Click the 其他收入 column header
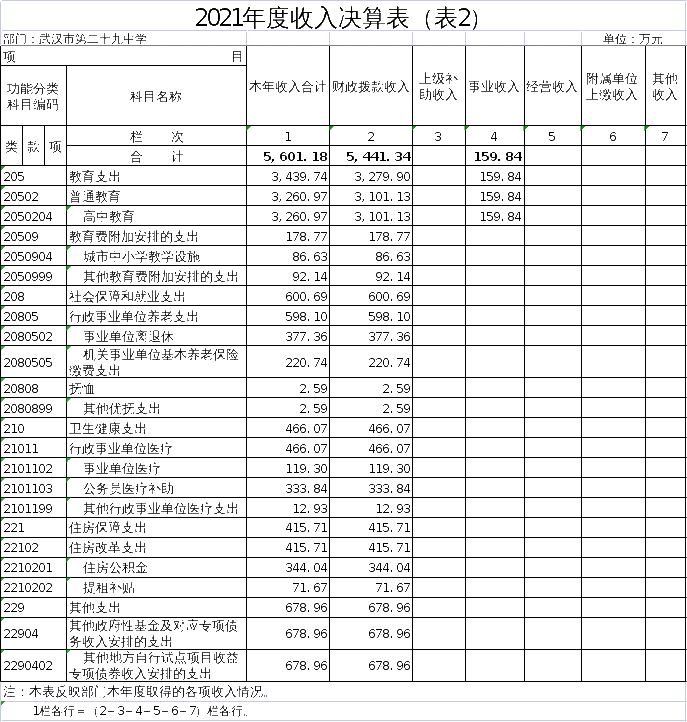The image size is (687, 722). [665, 87]
